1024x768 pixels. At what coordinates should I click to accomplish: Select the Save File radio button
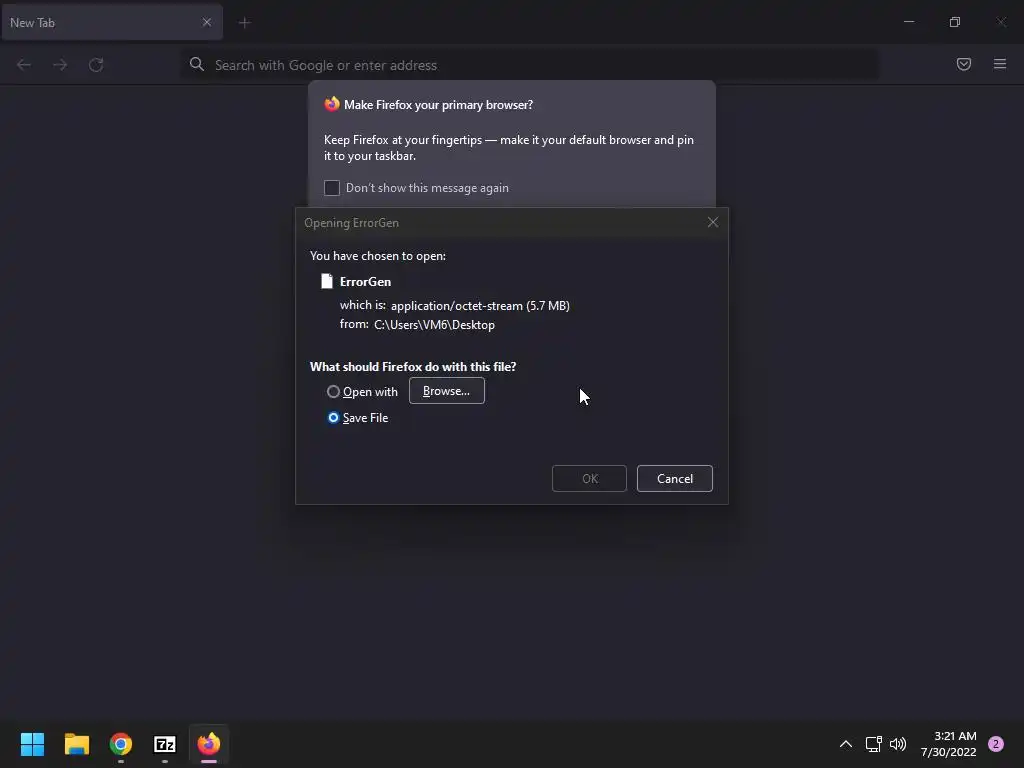point(333,418)
